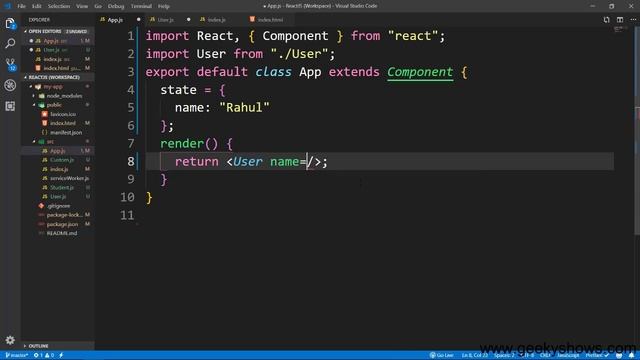Expand the node_modules folder

pos(58,96)
